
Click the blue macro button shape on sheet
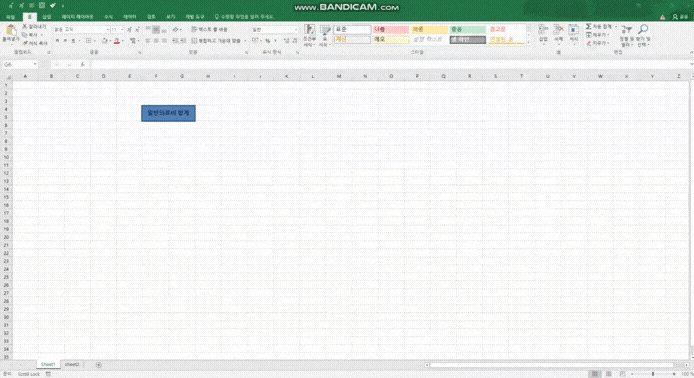pyautogui.click(x=168, y=113)
